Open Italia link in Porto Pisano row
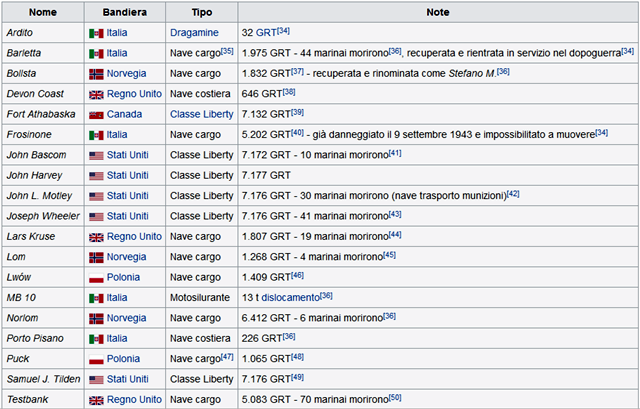 [x=117, y=338]
